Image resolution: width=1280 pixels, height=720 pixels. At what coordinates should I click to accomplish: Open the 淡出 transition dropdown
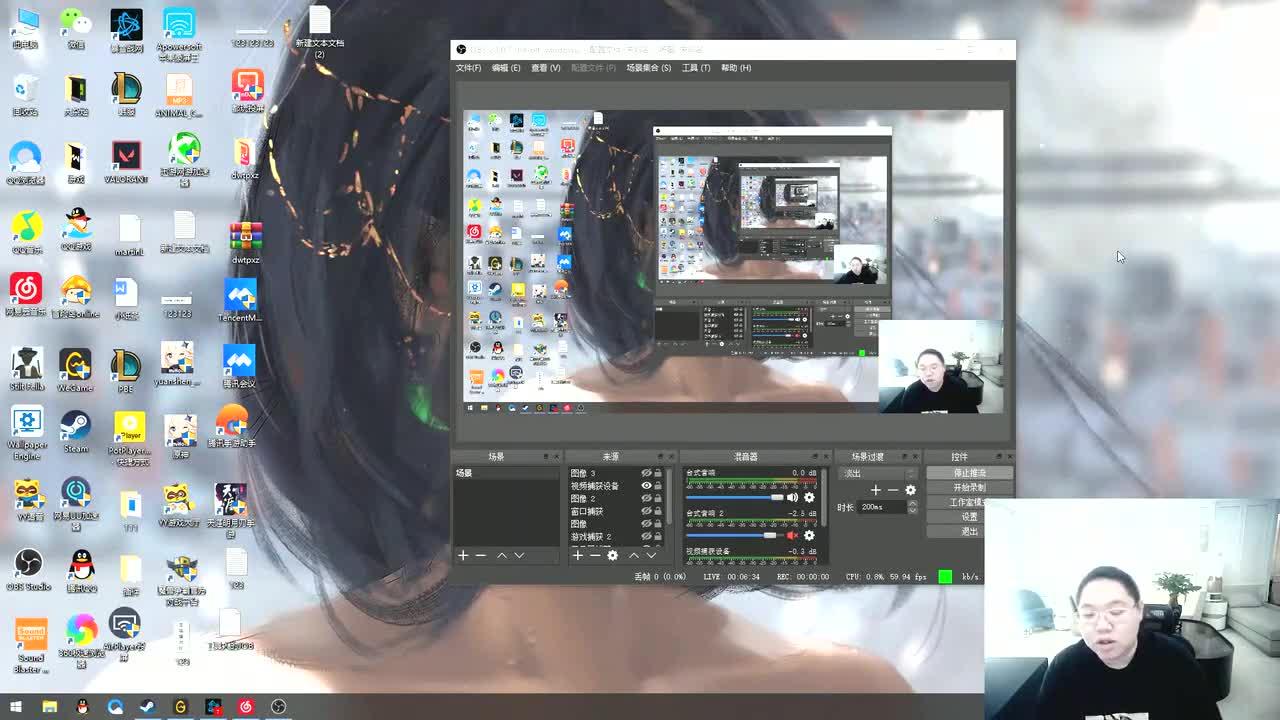point(879,473)
